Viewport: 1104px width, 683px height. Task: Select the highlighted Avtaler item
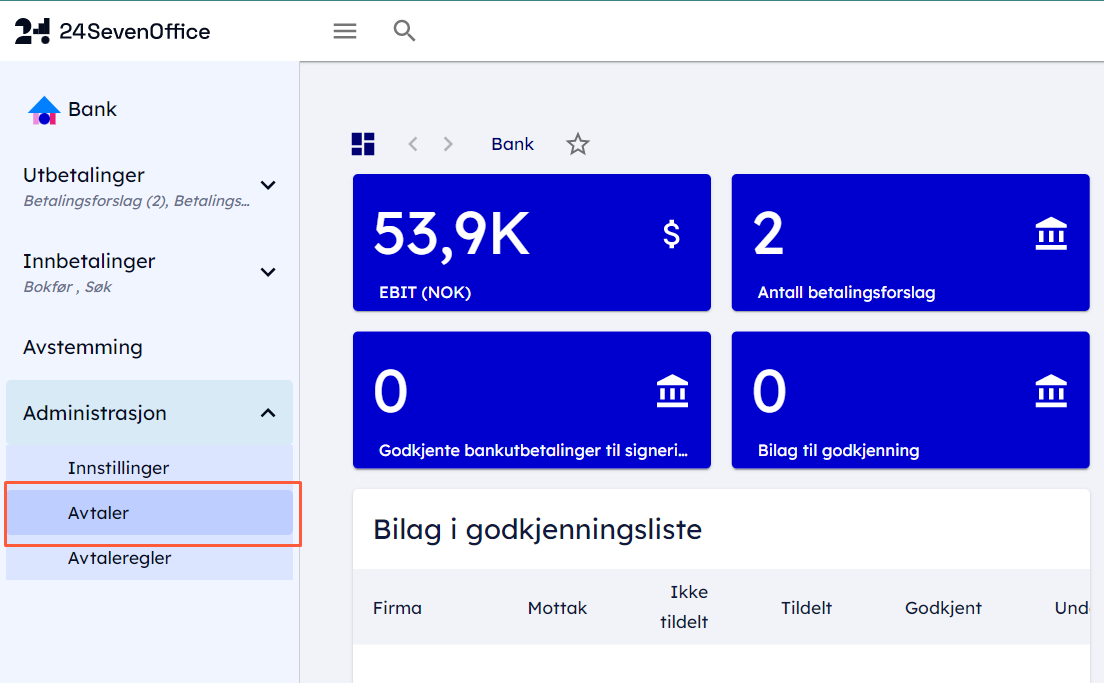pyautogui.click(x=98, y=513)
